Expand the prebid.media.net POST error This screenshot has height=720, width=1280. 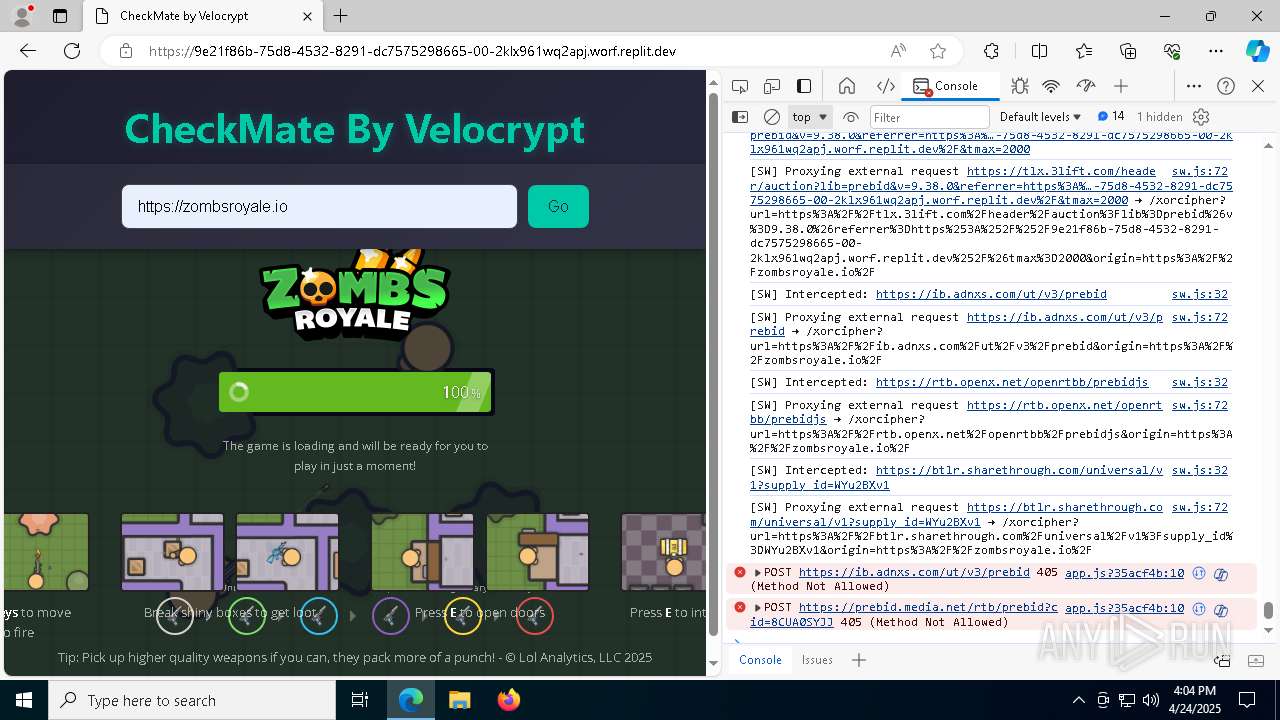(x=758, y=608)
